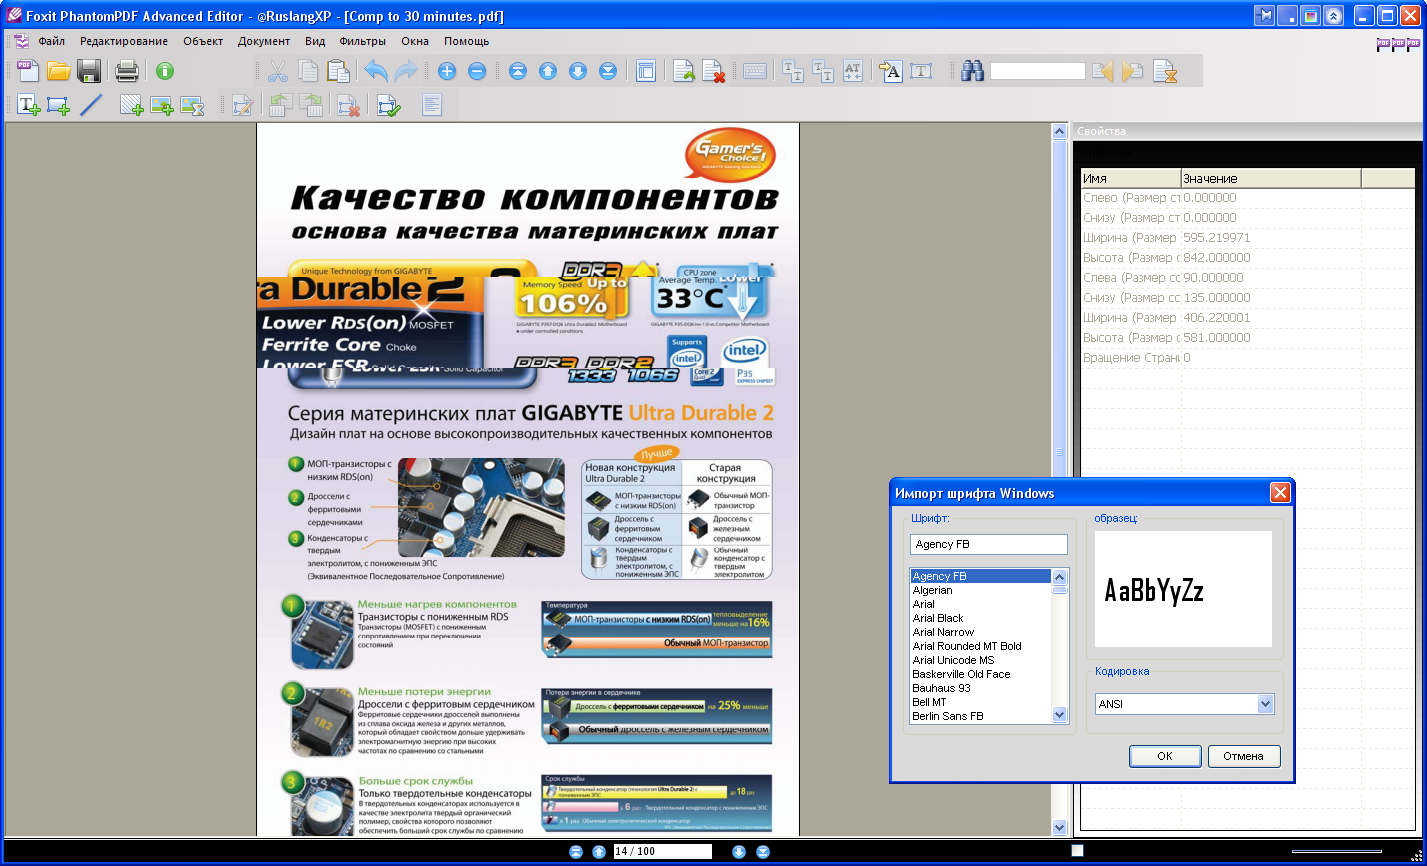The image size is (1427, 866).
Task: Click the Save floppy disk icon
Action: tap(89, 71)
